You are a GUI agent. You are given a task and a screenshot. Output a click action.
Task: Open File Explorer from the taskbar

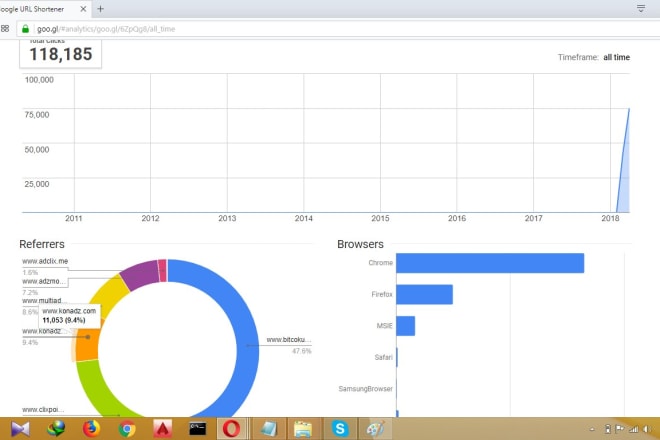pyautogui.click(x=303, y=429)
